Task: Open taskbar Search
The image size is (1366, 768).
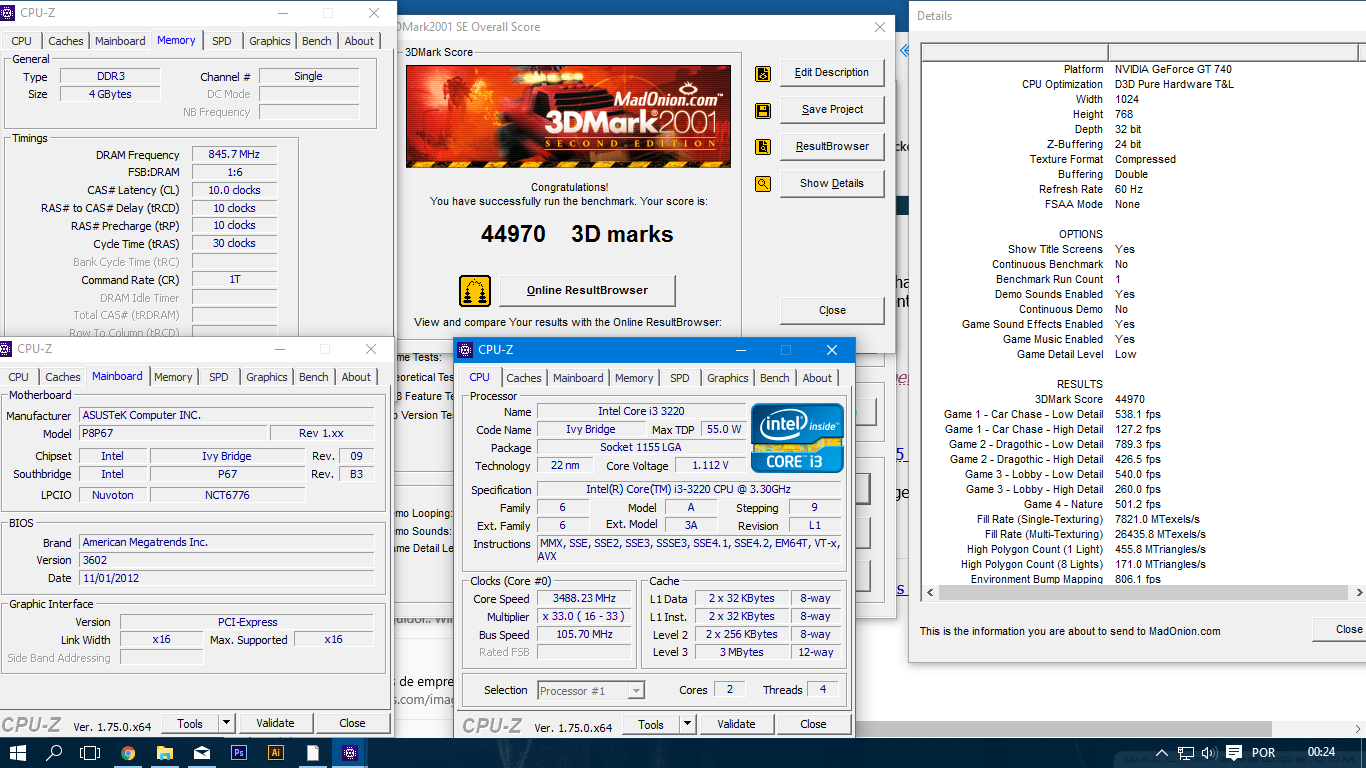Action: point(55,753)
